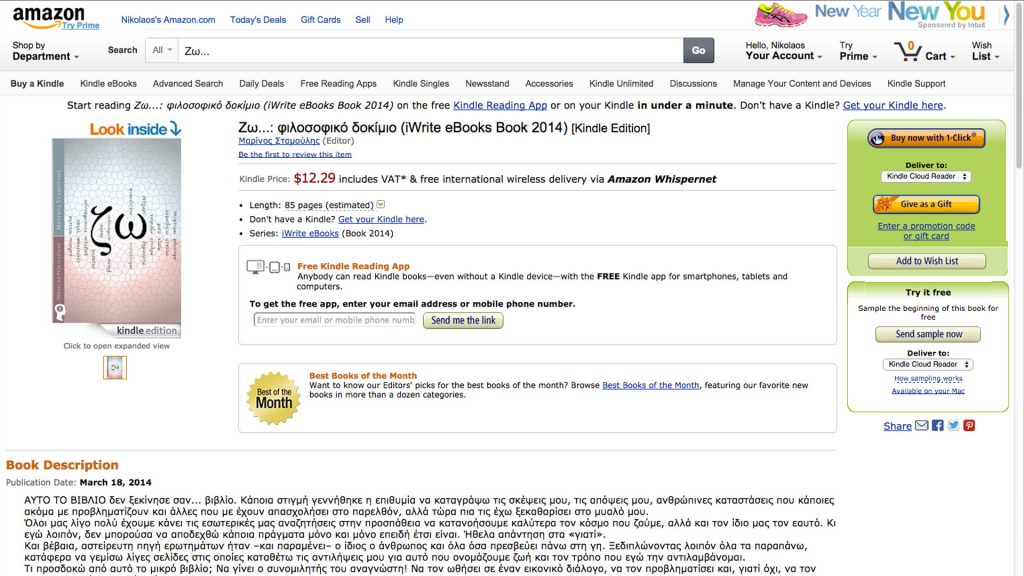Open Accessories tab
This screenshot has height=576, width=1024.
tap(549, 84)
